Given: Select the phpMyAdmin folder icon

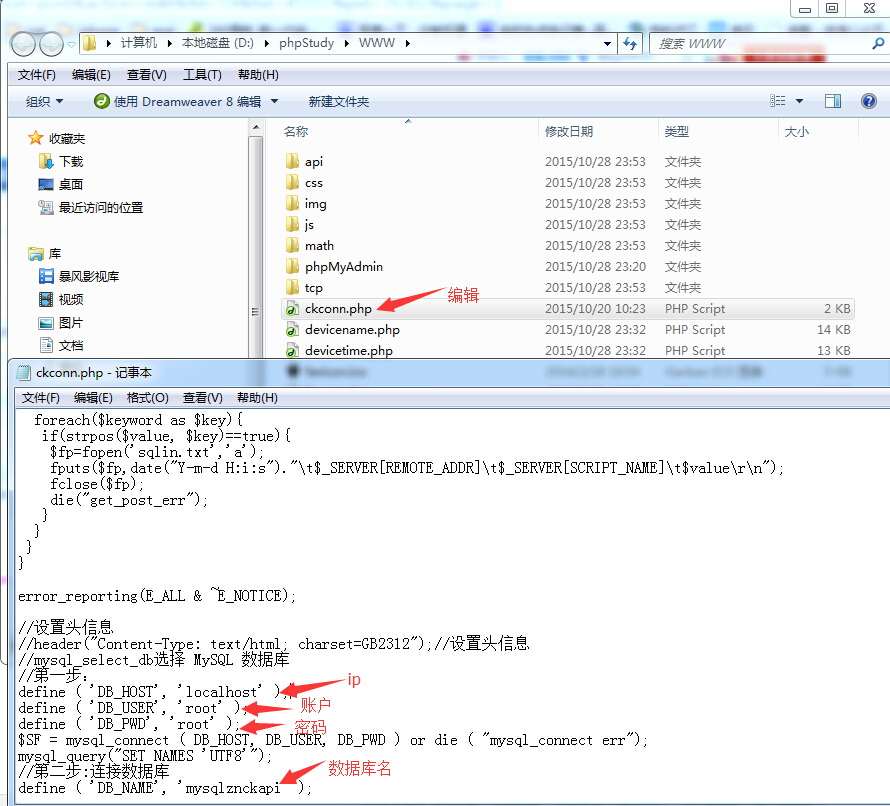Looking at the screenshot, I should point(292,266).
